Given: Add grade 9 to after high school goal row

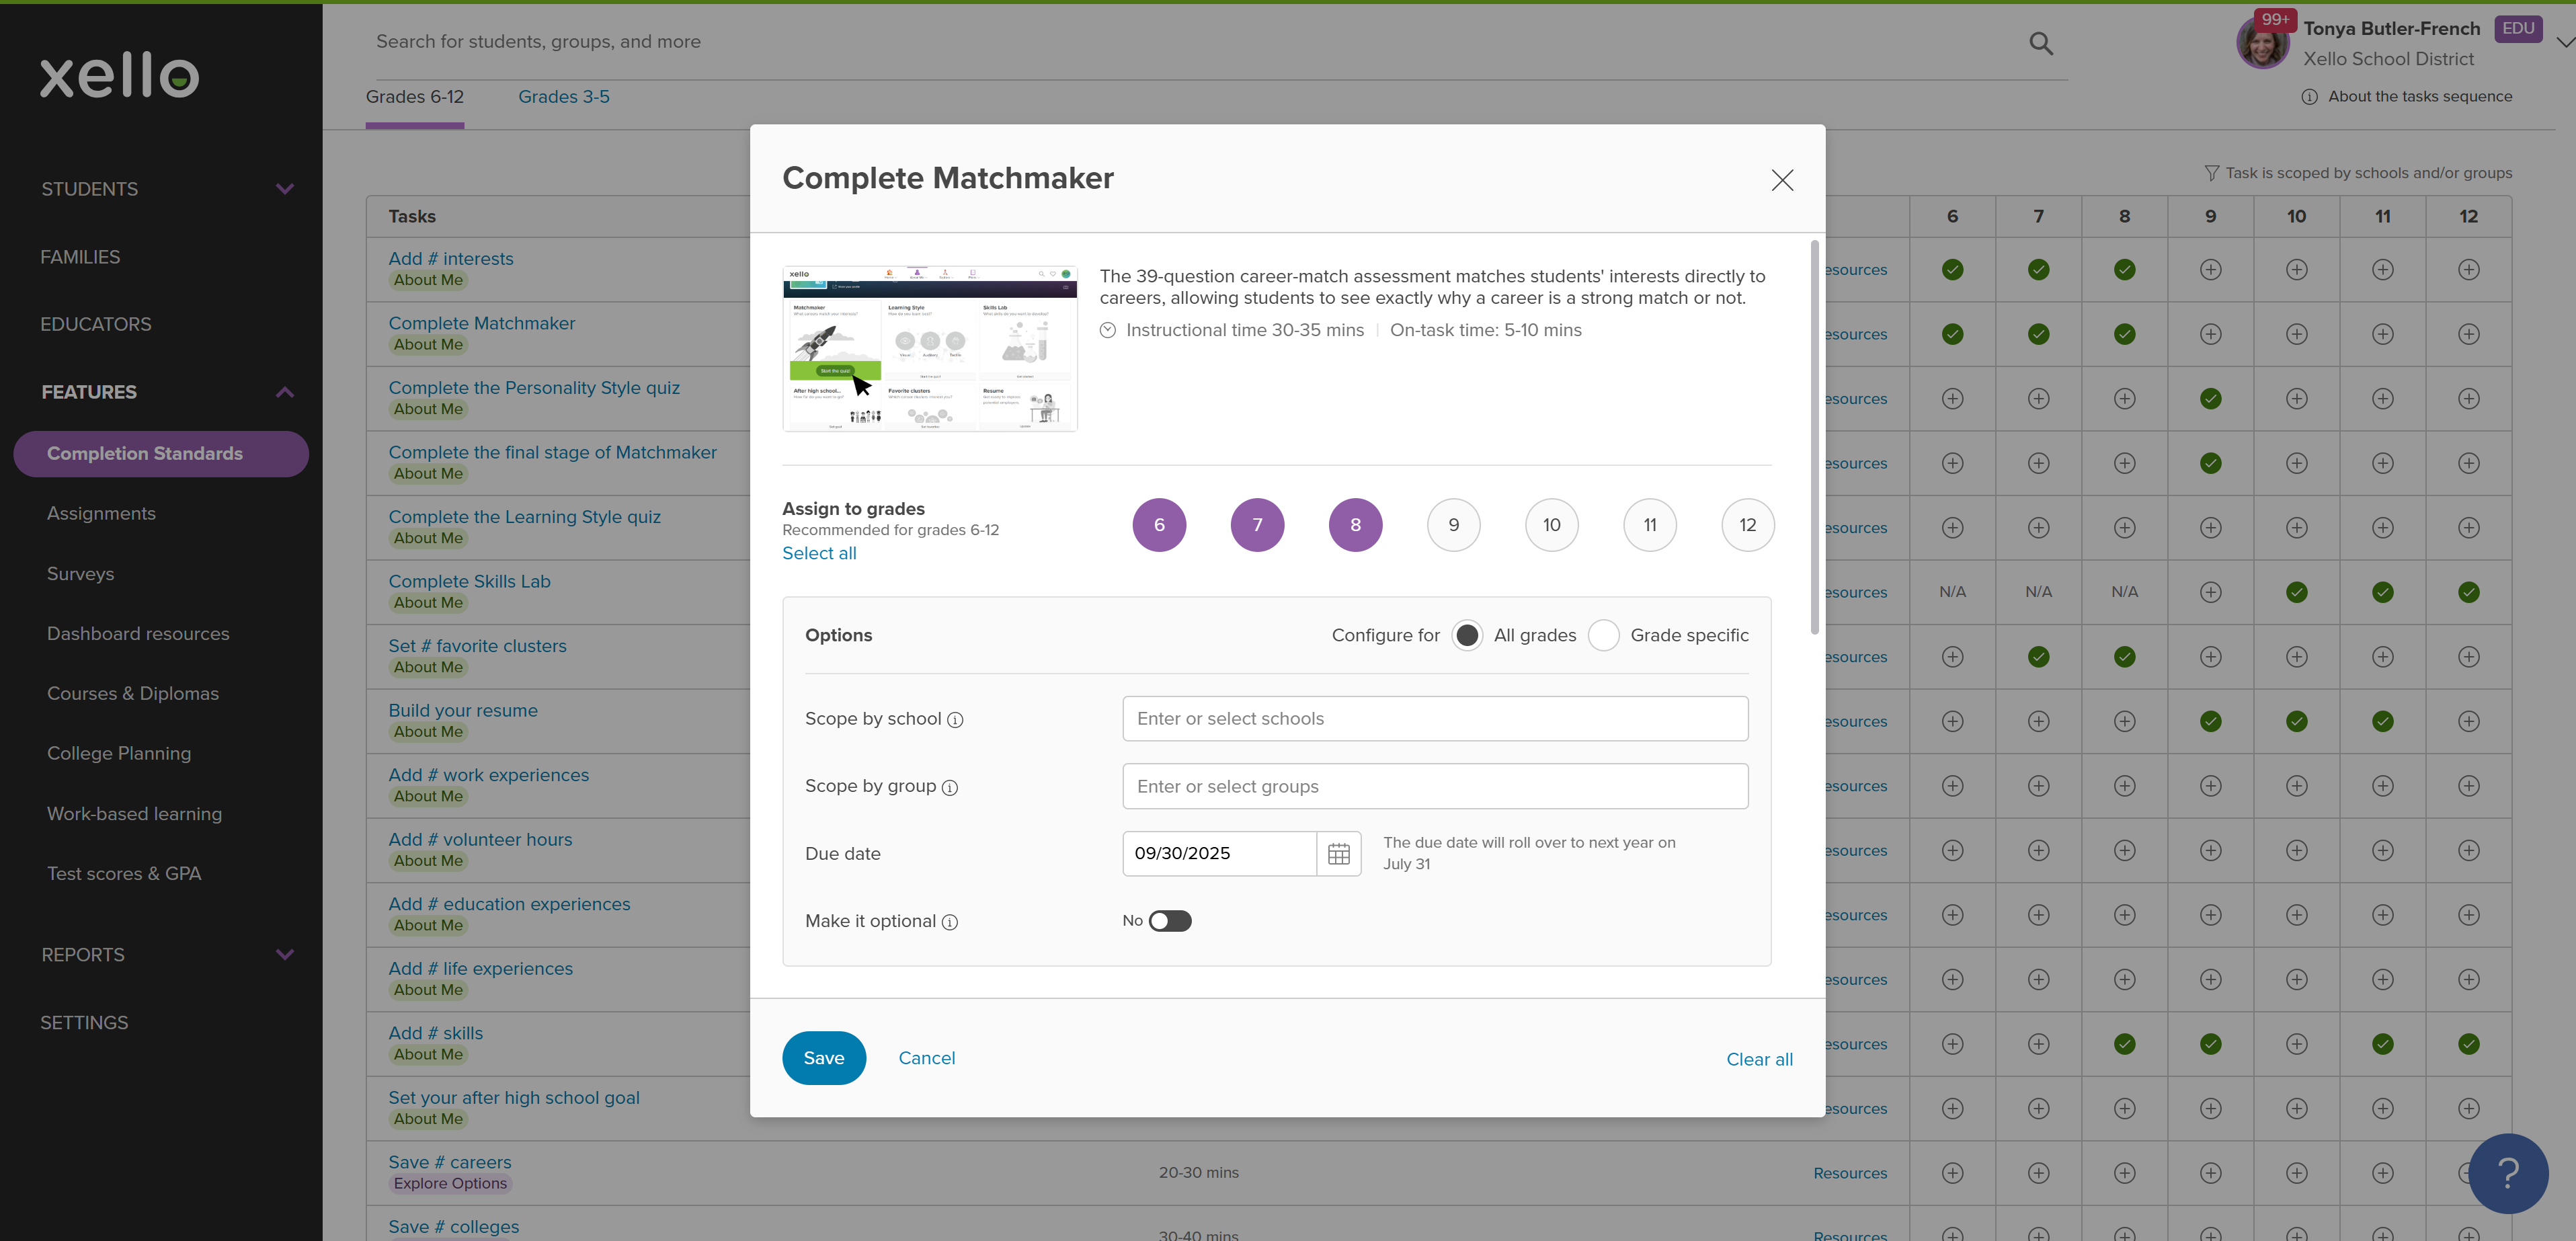Looking at the screenshot, I should (x=2210, y=1109).
